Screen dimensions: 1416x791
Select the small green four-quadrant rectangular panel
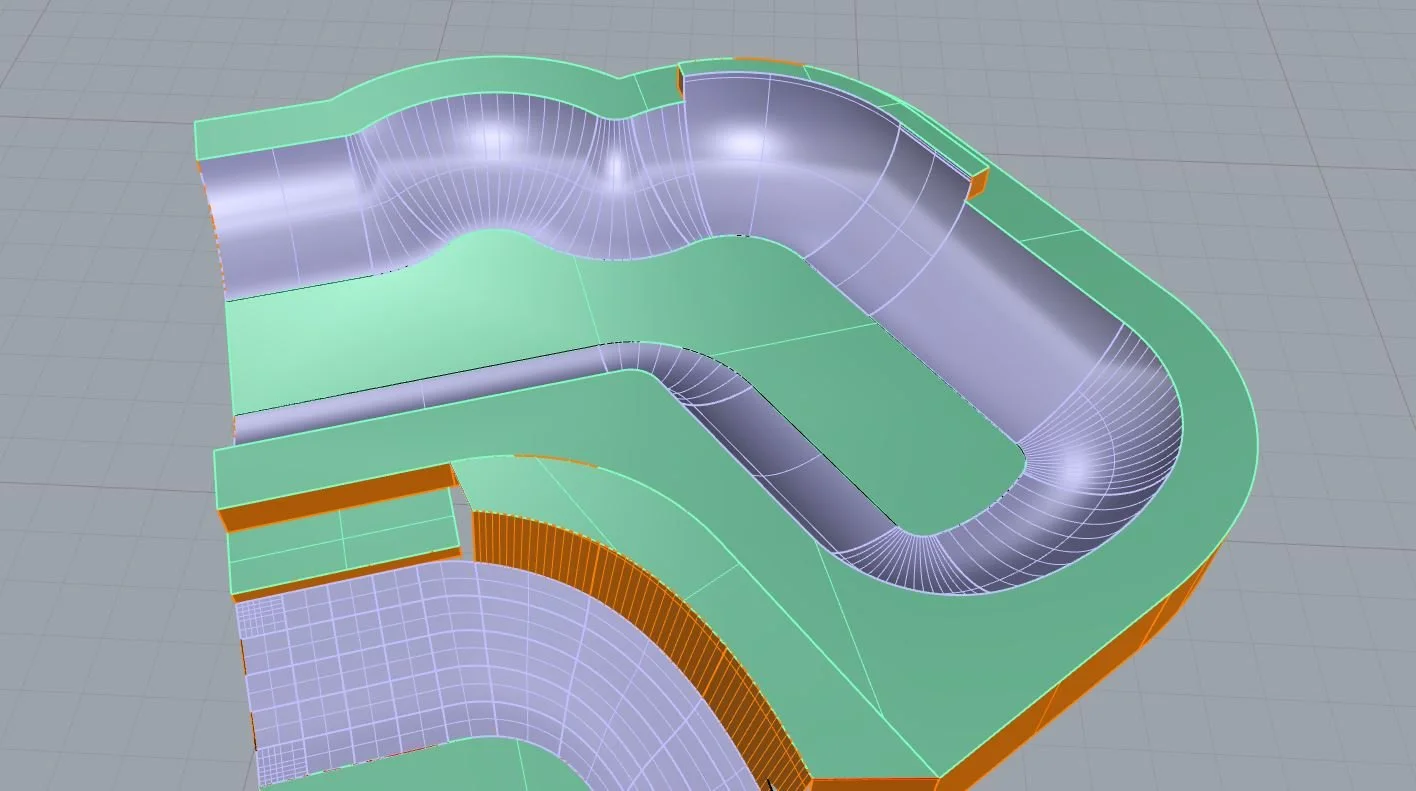coord(343,540)
